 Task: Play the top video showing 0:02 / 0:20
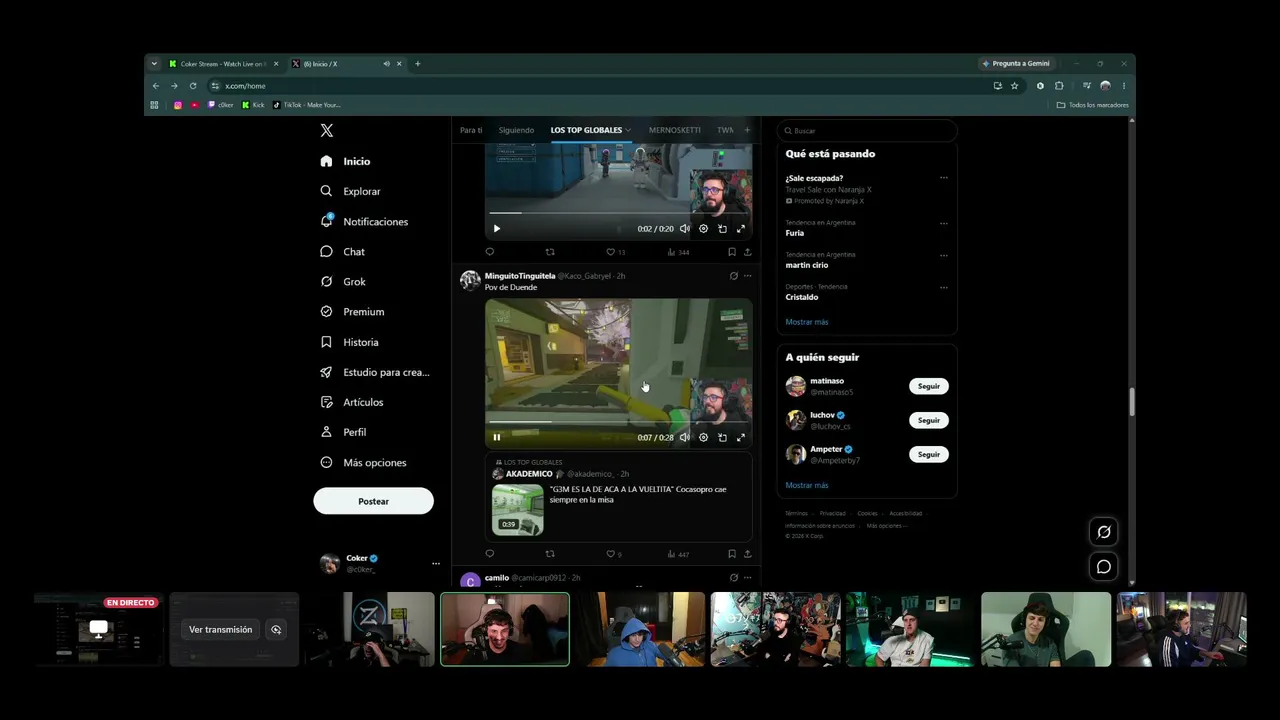tap(497, 228)
